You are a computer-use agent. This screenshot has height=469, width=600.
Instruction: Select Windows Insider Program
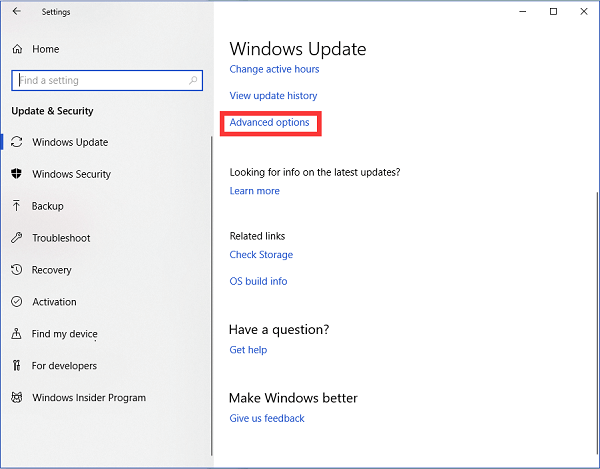coord(89,398)
